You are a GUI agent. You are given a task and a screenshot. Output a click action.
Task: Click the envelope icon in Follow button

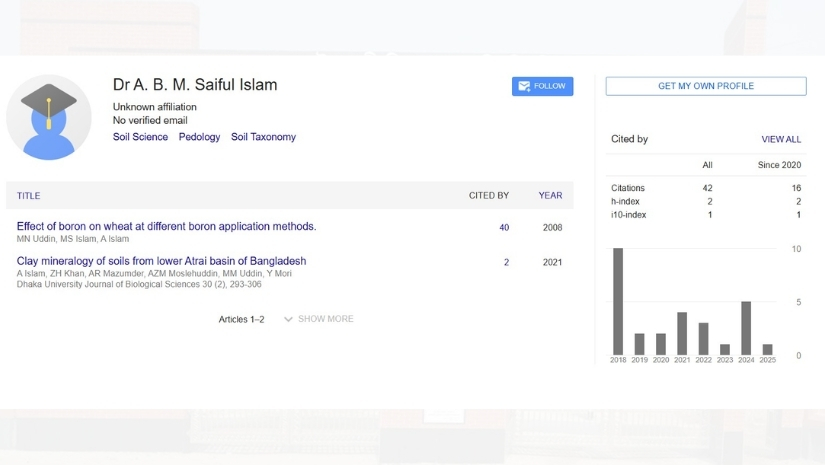(x=524, y=87)
